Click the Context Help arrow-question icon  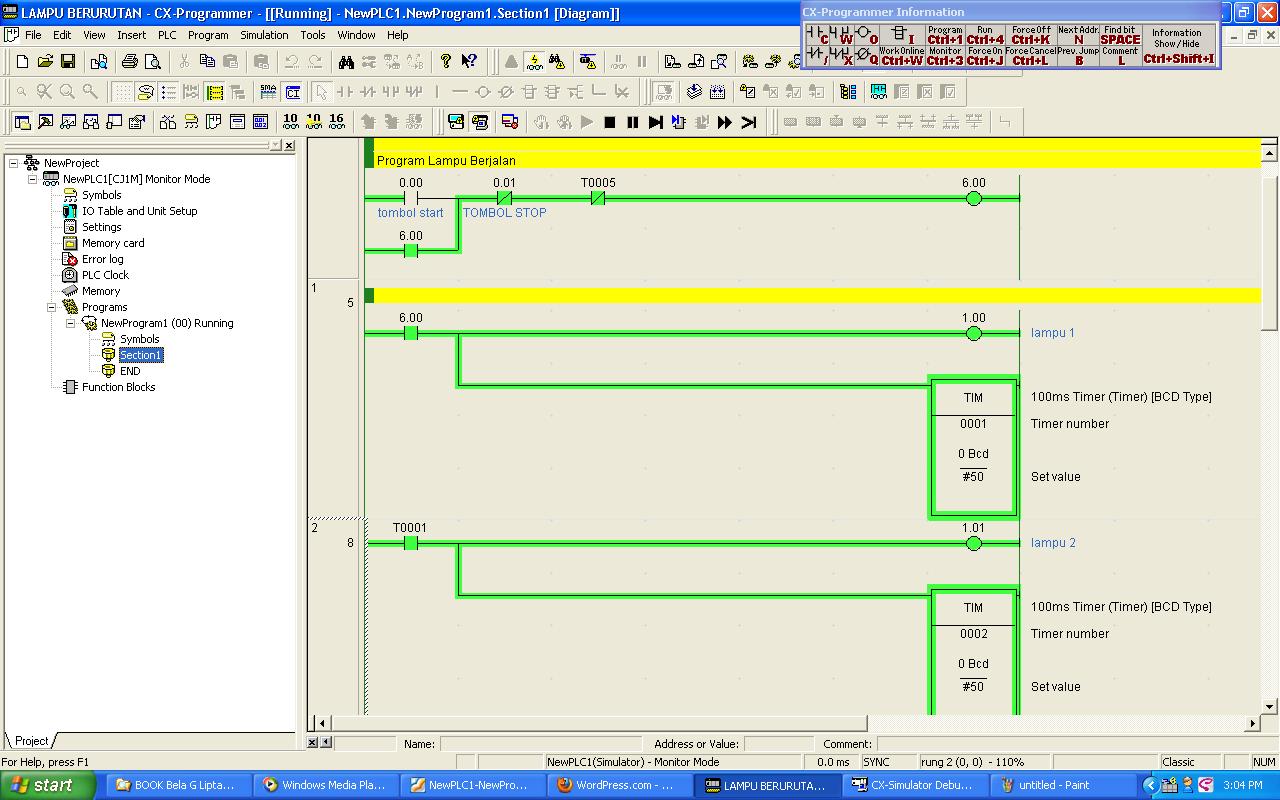pos(469,62)
